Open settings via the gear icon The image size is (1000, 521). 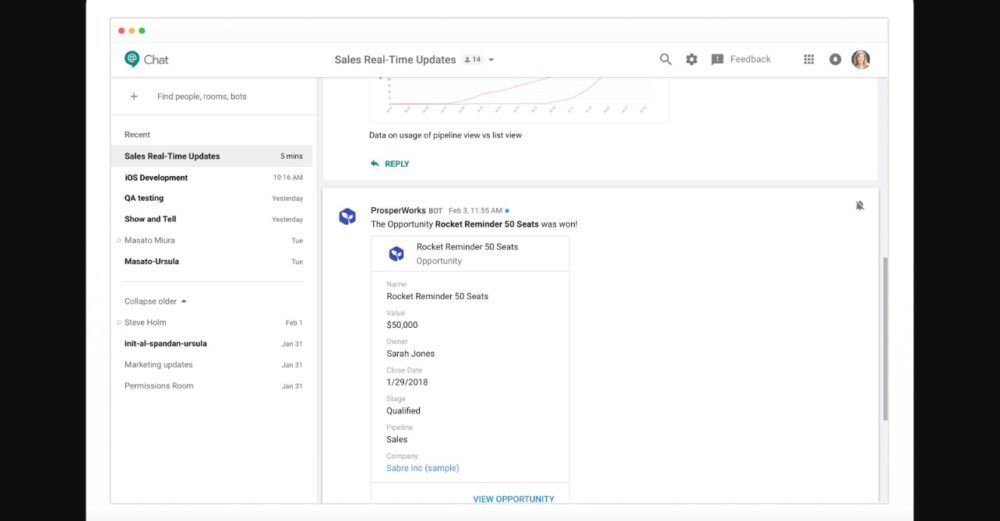click(691, 59)
